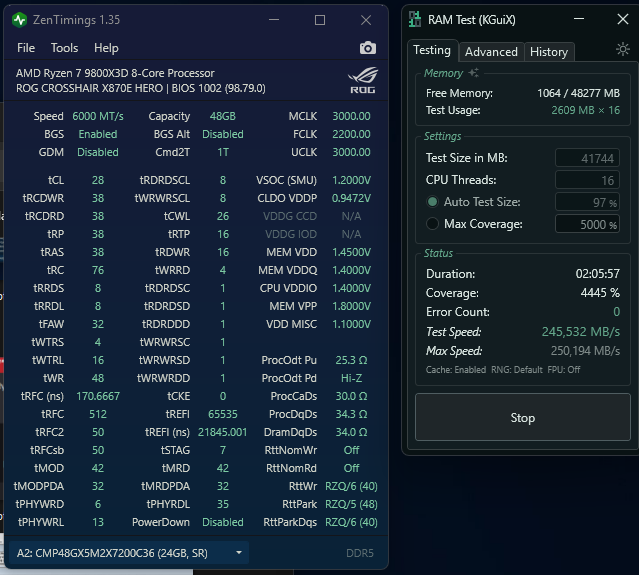Viewport: 639px width, 575px height.
Task: Click the VSOC (SMU) value 1.2000V
Action: pos(351,180)
